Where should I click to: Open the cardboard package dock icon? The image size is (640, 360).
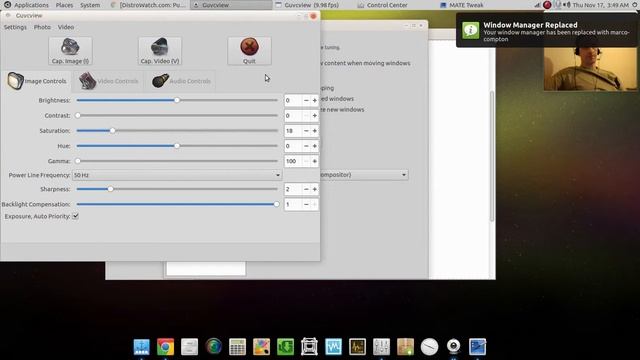click(405, 347)
